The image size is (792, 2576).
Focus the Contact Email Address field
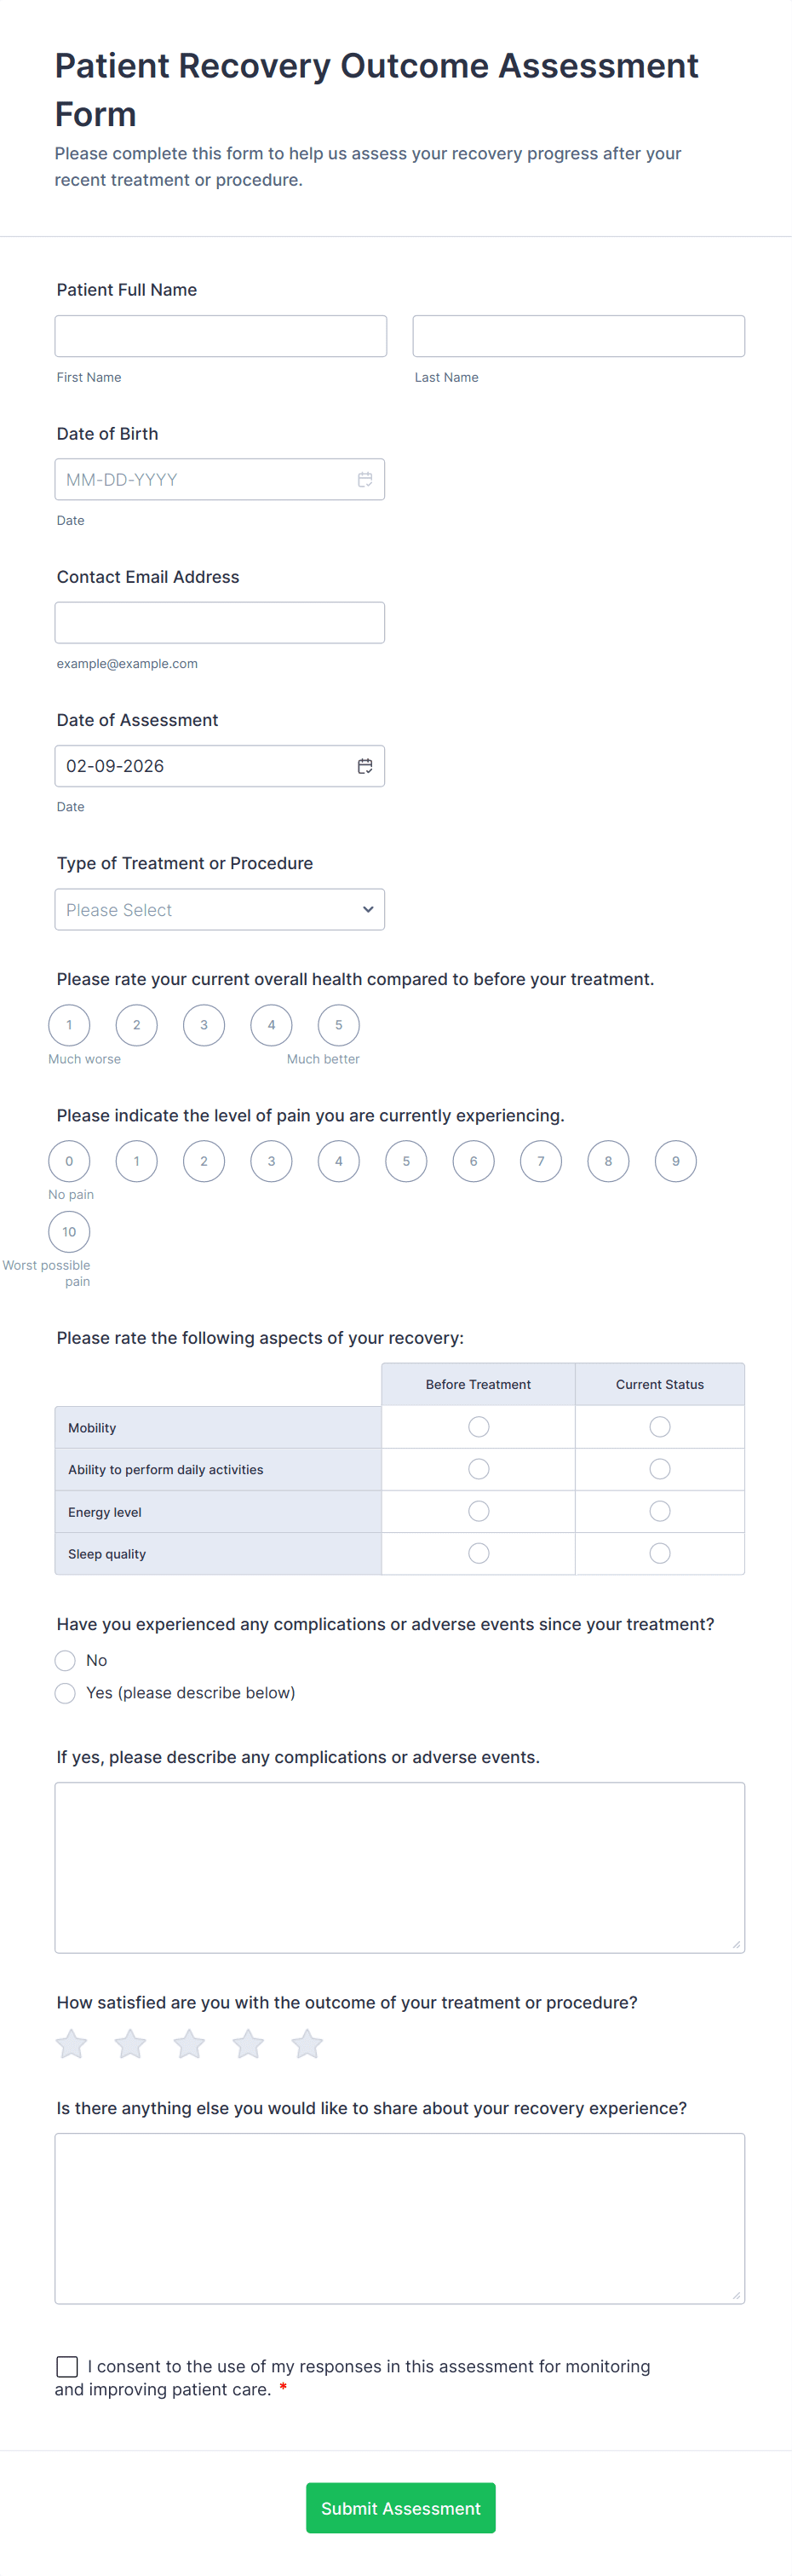[220, 623]
